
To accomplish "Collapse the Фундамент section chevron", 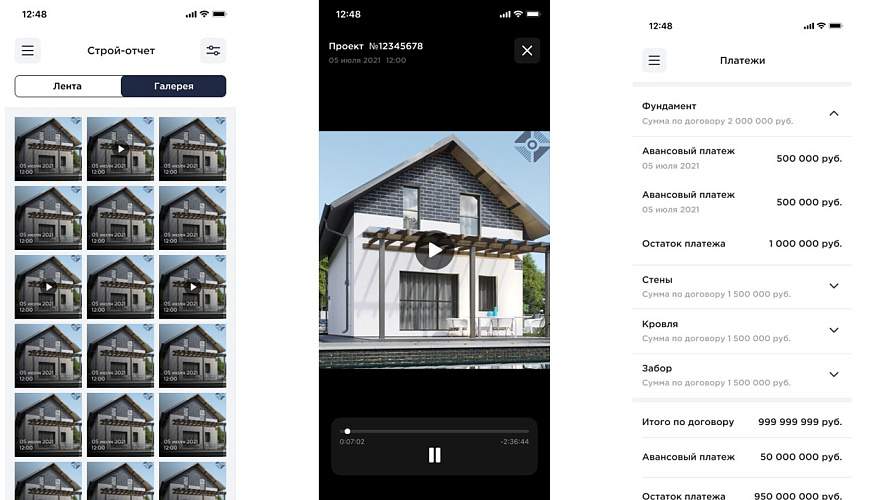I will click(x=833, y=113).
